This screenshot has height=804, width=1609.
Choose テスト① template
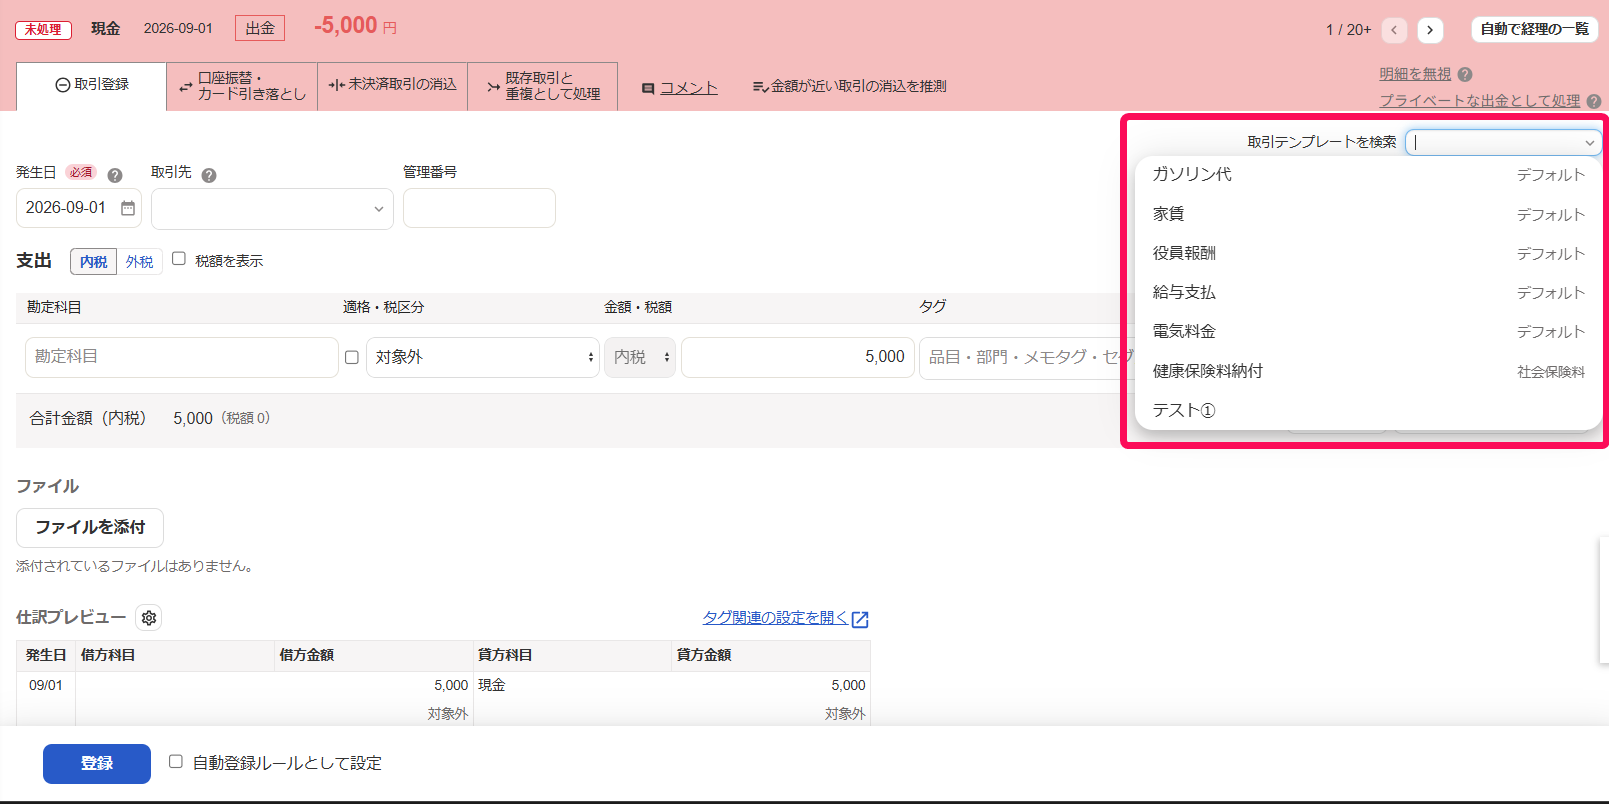(1368, 410)
